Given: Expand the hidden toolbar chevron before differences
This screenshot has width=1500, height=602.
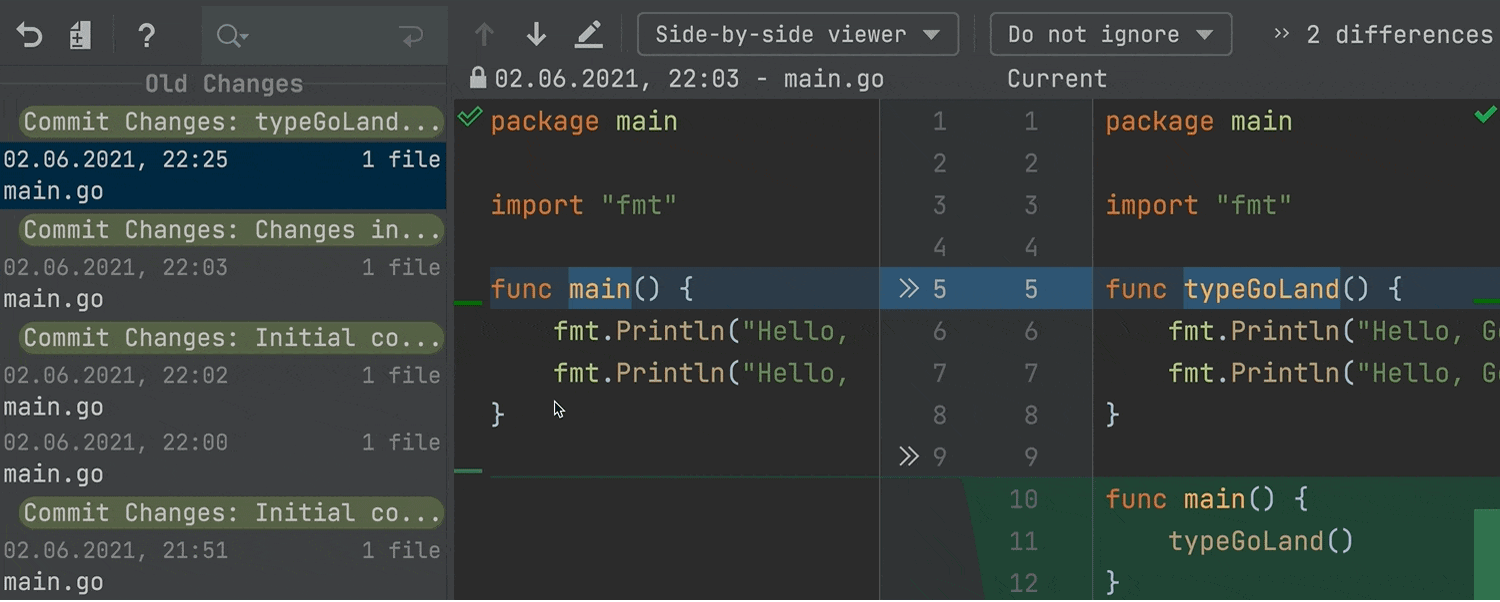Looking at the screenshot, I should tap(1281, 34).
